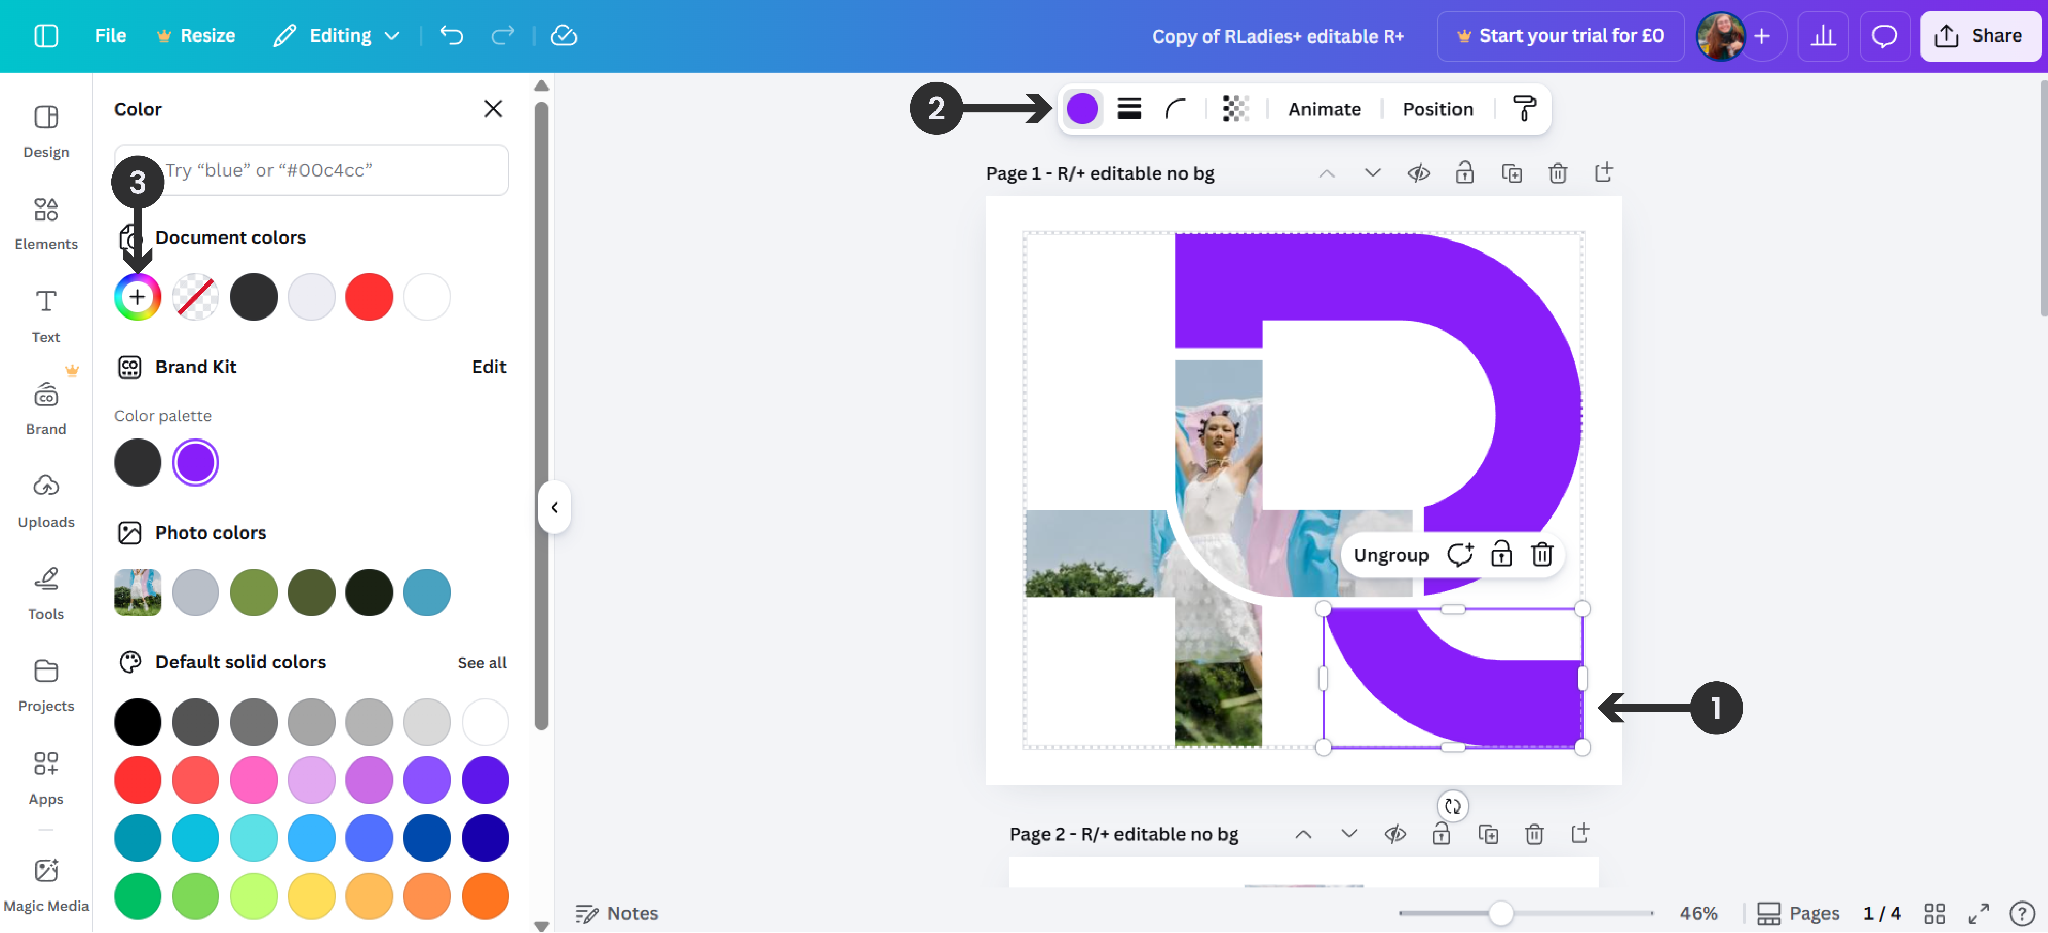Lock Page 1 with padlock icon
The width and height of the screenshot is (2048, 933).
(1465, 173)
